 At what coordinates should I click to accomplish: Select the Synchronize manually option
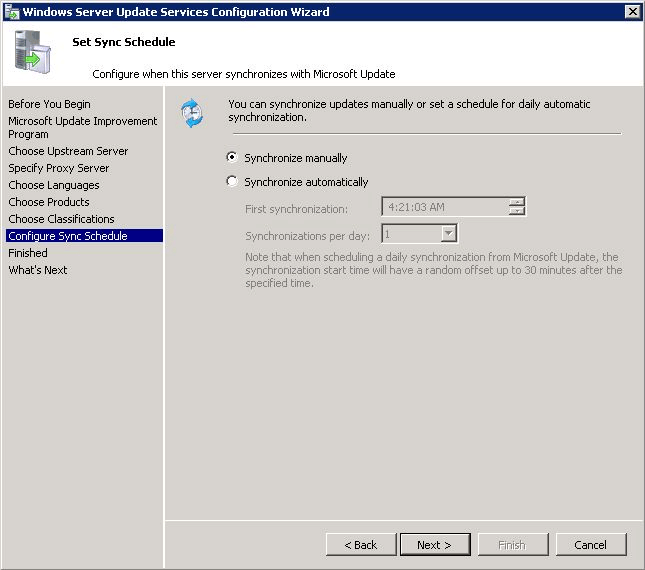coord(233,158)
